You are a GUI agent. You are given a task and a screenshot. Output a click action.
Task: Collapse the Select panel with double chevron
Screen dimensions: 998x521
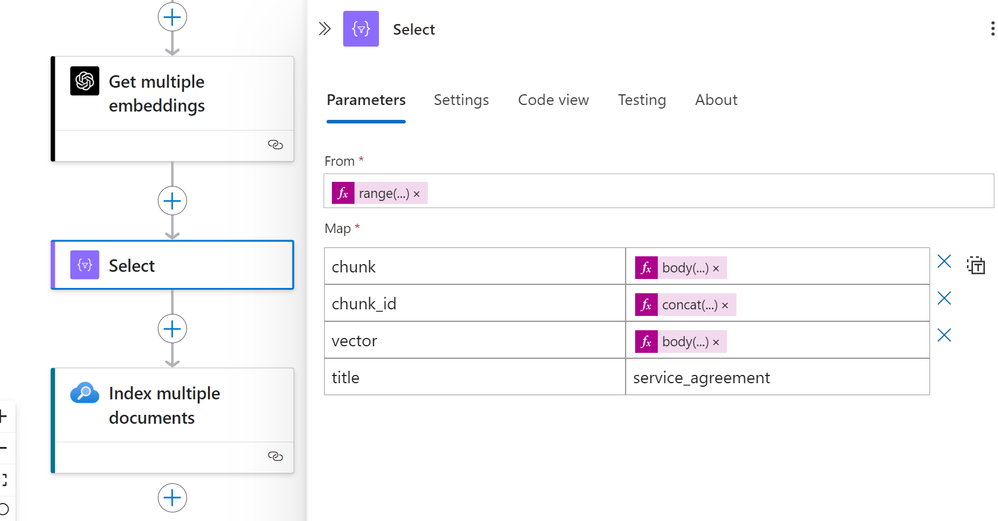point(325,29)
